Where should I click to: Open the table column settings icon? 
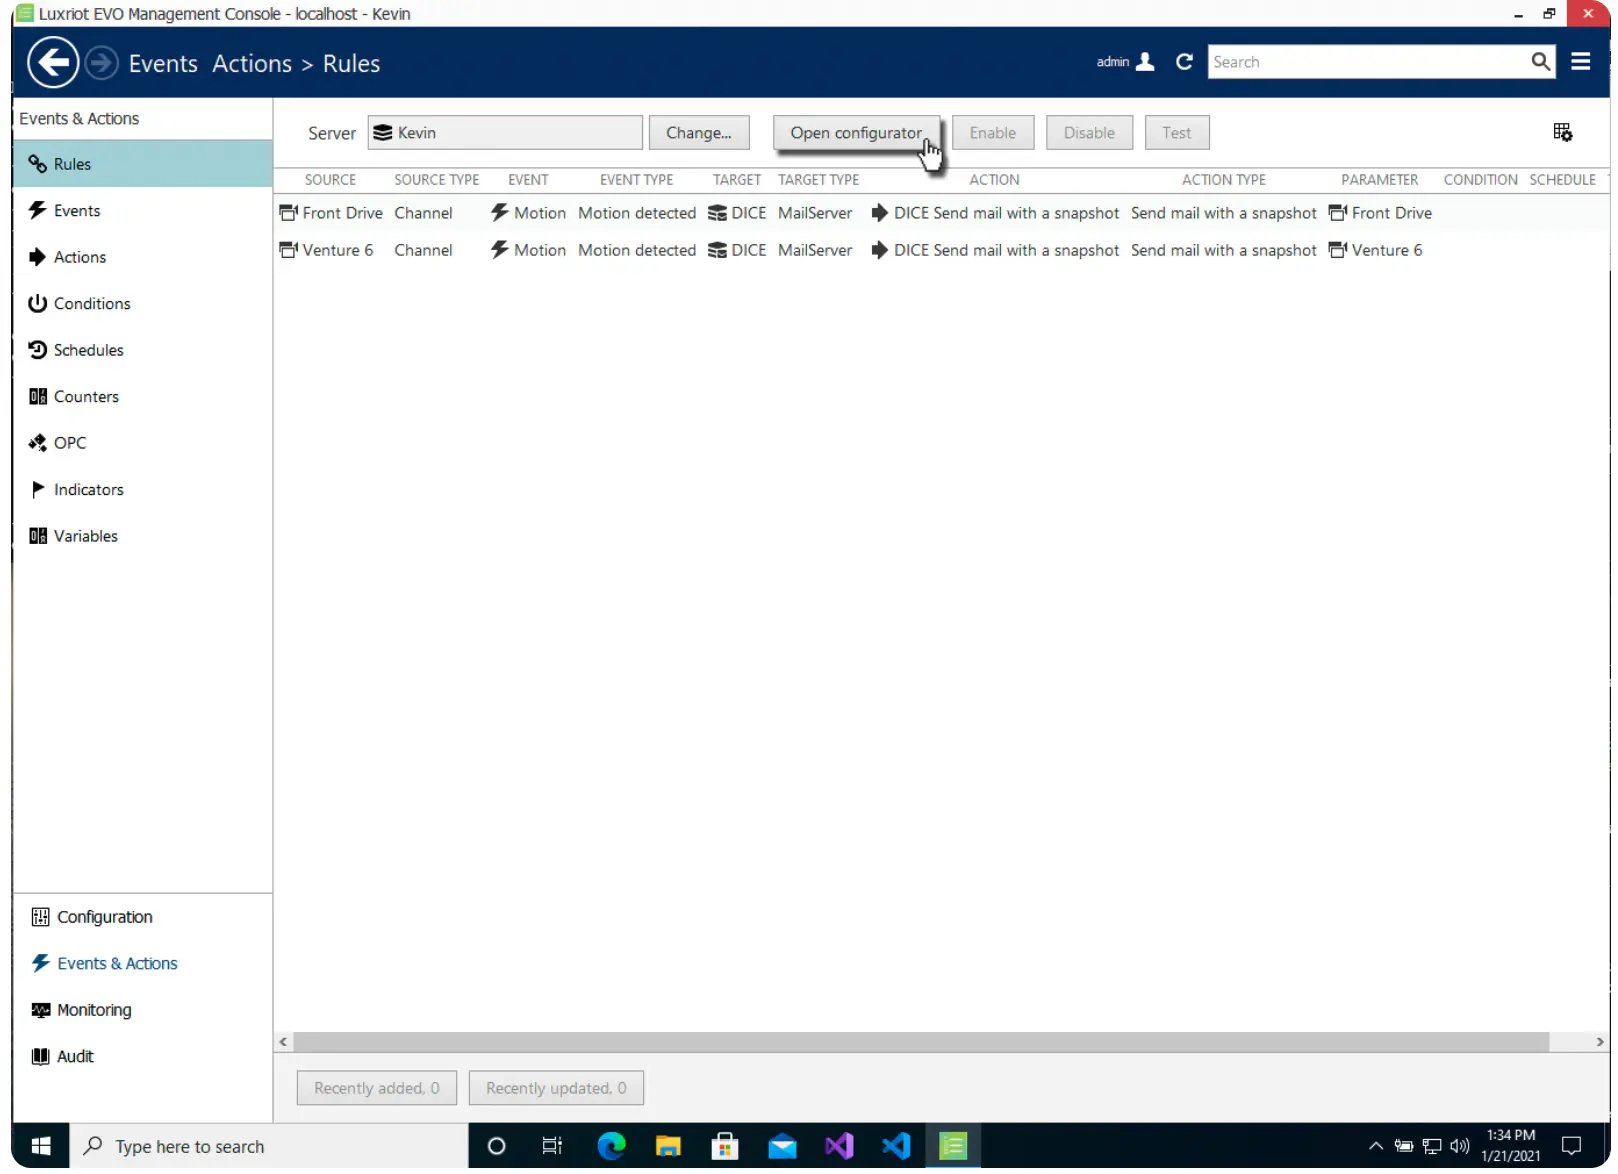tap(1562, 132)
